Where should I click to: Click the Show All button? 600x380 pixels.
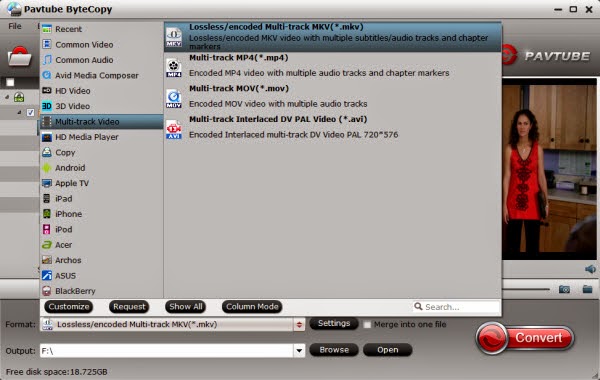(186, 307)
